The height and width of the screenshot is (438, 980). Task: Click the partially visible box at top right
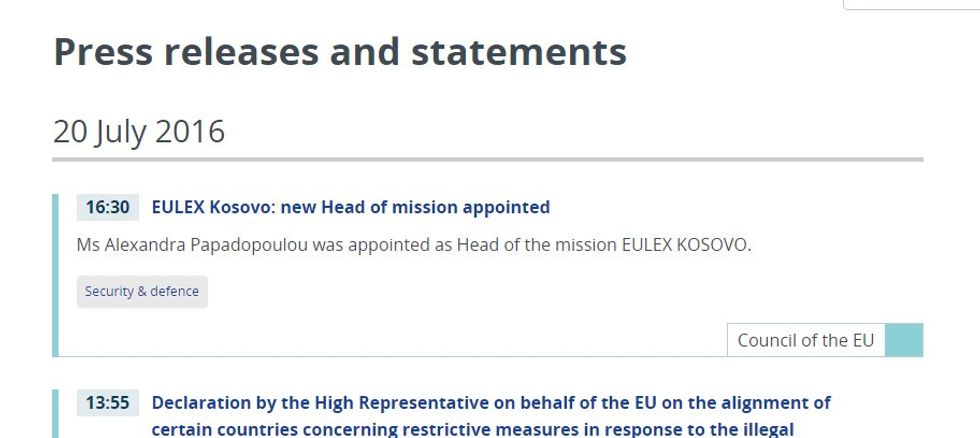[910, 5]
